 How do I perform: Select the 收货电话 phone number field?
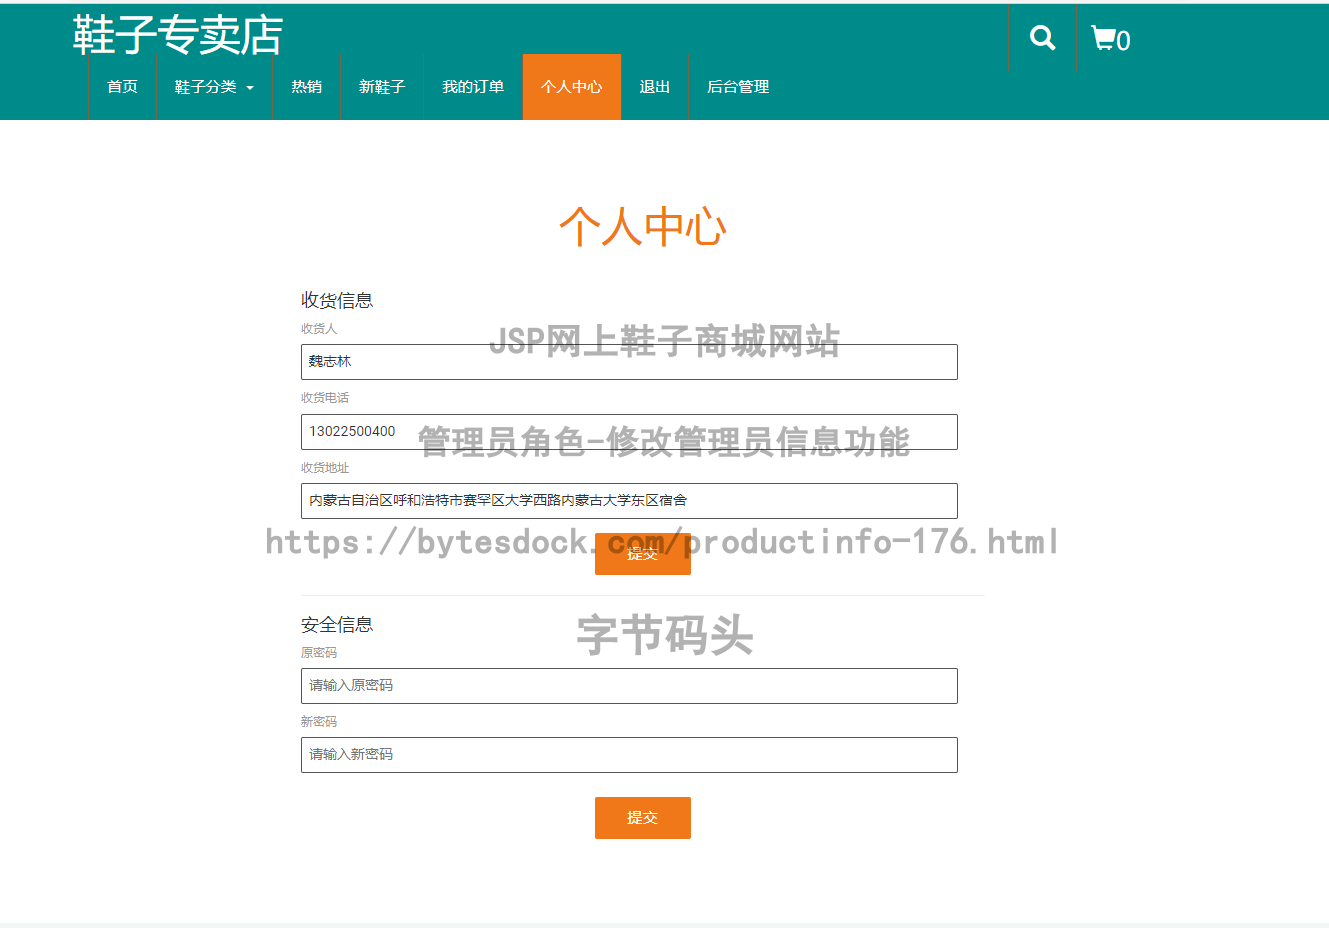click(x=629, y=431)
